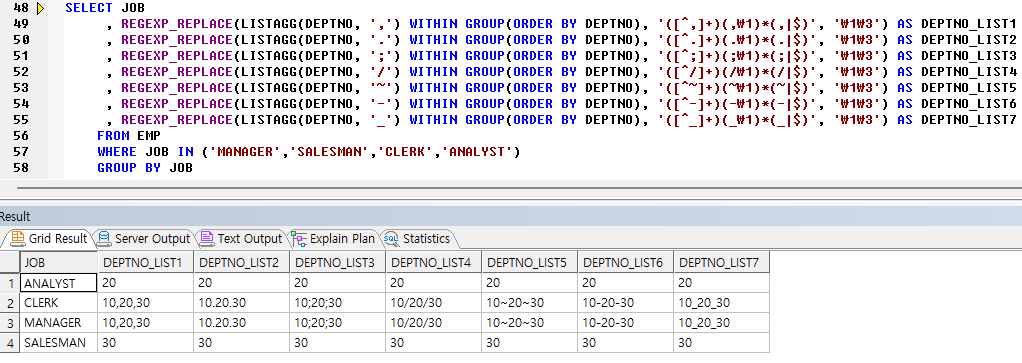Screen dimensions: 1022x363
Task: Select the DEPTNO_LIST4 column header
Action: (x=433, y=262)
